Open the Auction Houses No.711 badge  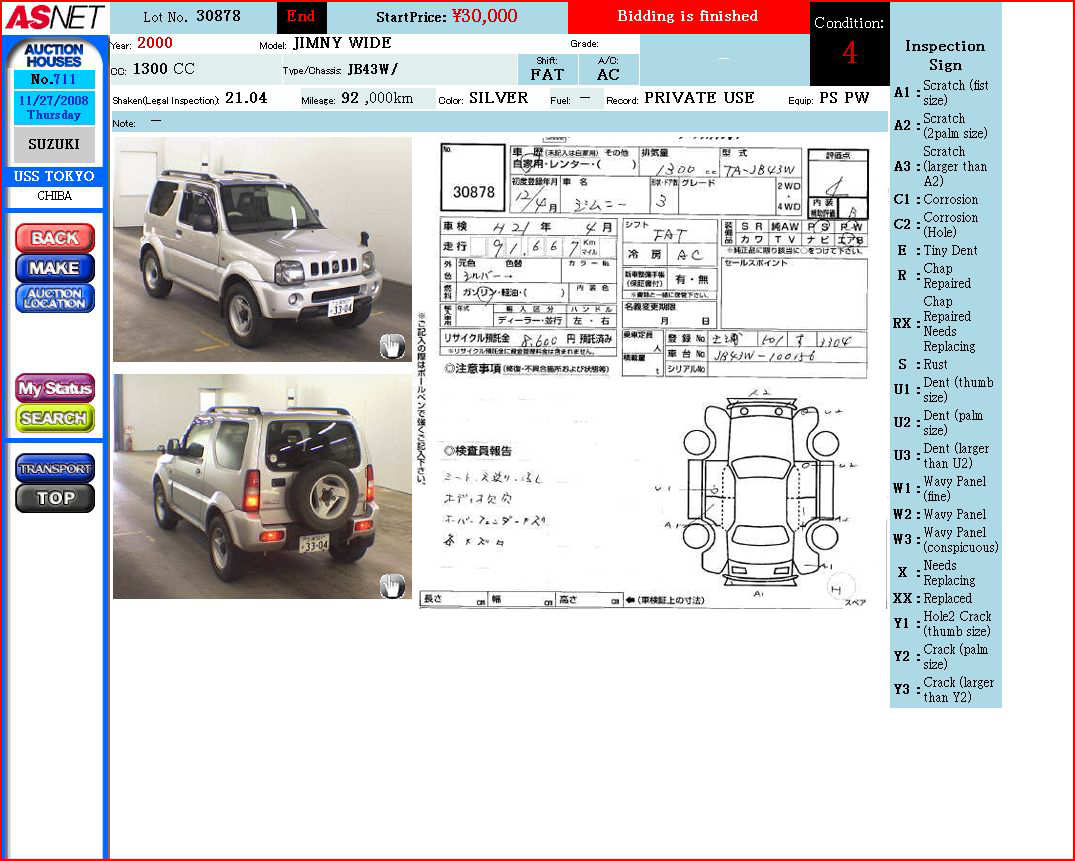tap(54, 65)
